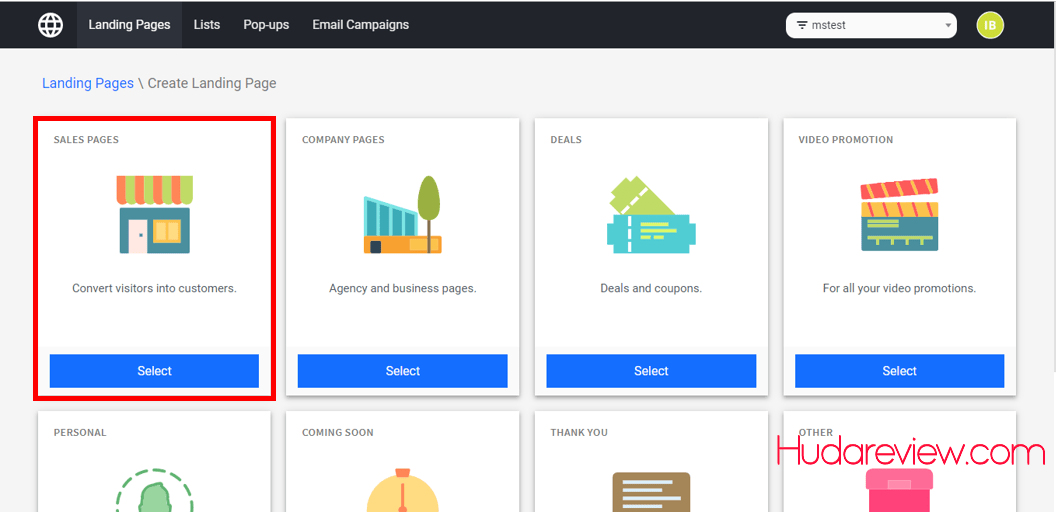
Task: Open the IB user avatar menu
Action: [x=989, y=25]
